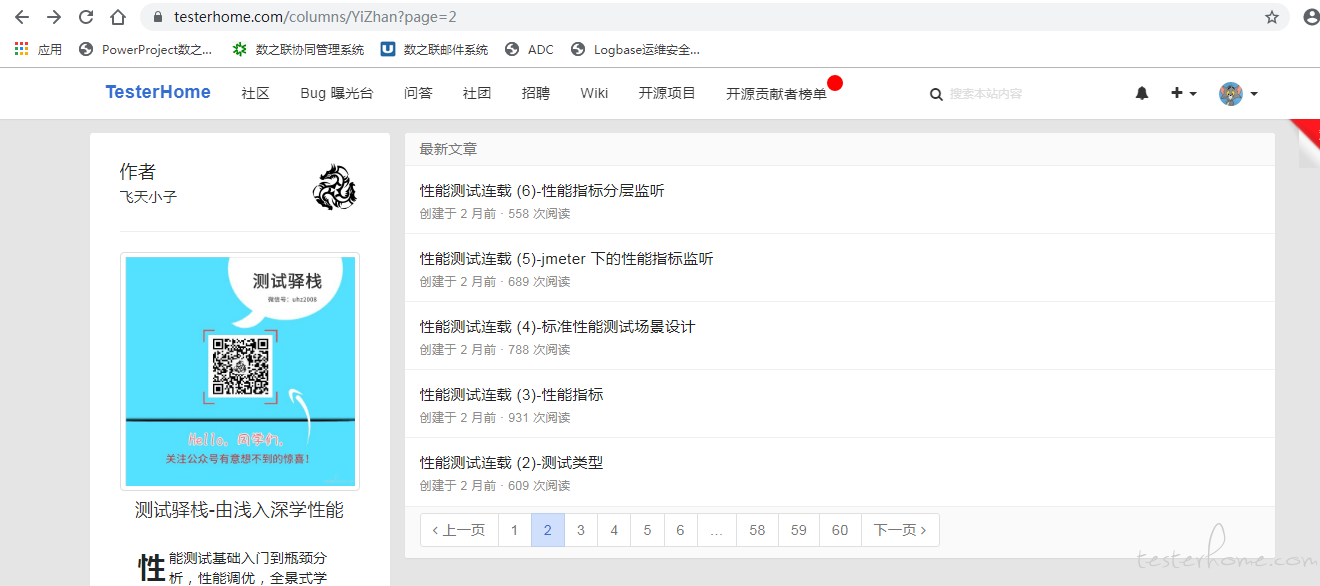
Task: Click the lock icon in address bar
Action: 157,17
